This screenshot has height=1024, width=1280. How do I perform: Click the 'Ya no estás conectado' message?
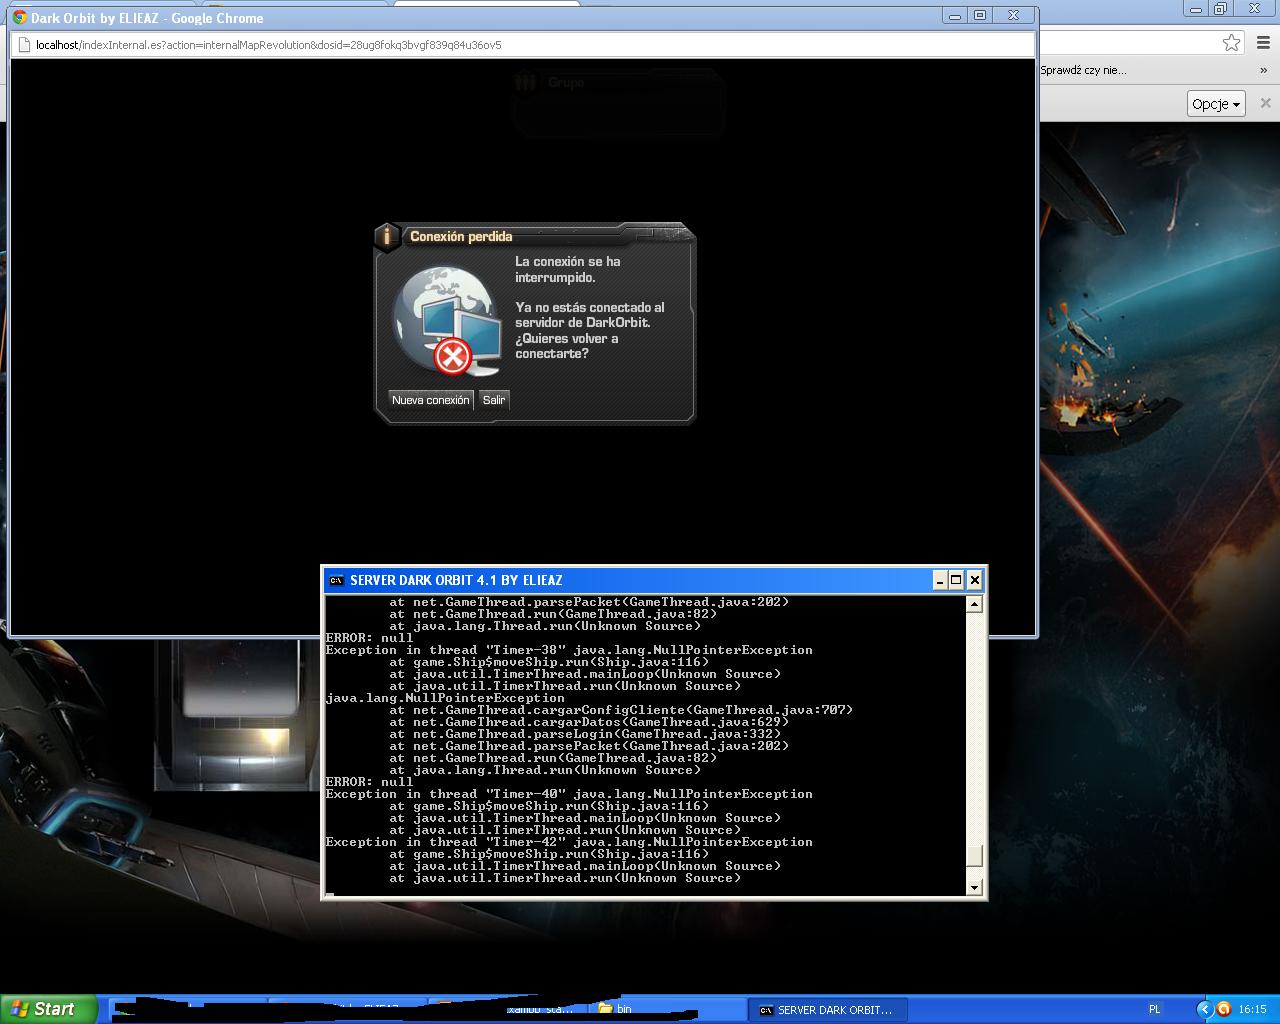tap(589, 315)
